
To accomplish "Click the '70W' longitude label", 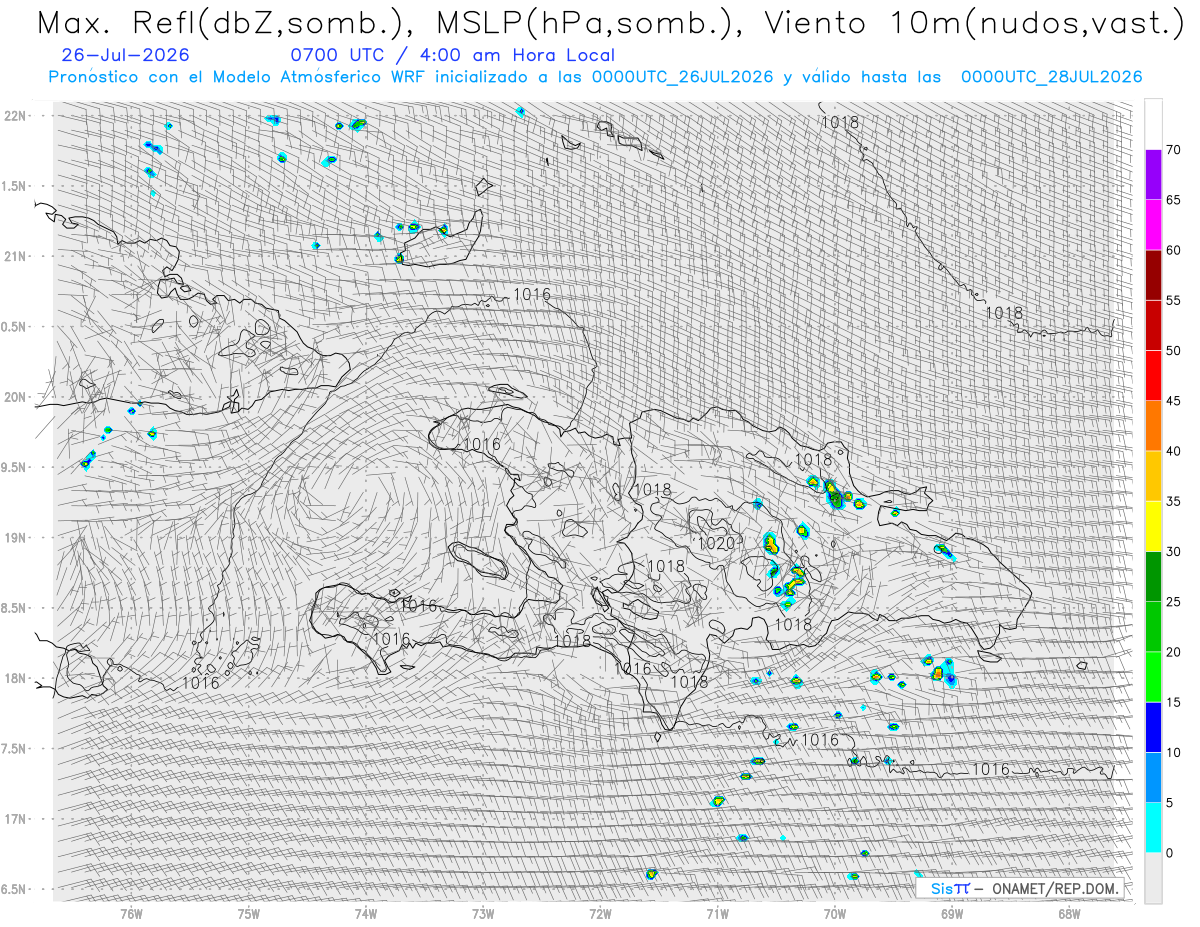I will click(x=835, y=912).
